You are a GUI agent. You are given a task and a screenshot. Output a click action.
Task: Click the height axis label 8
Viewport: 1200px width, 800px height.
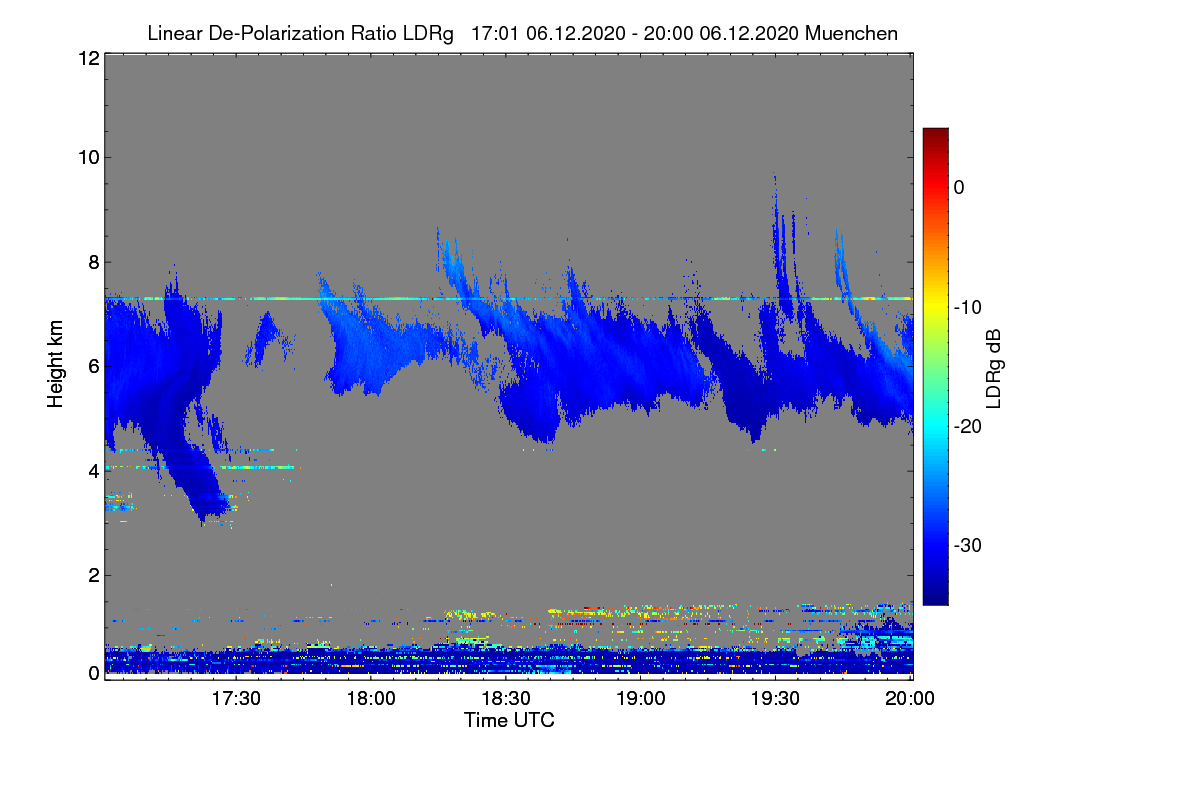(93, 262)
